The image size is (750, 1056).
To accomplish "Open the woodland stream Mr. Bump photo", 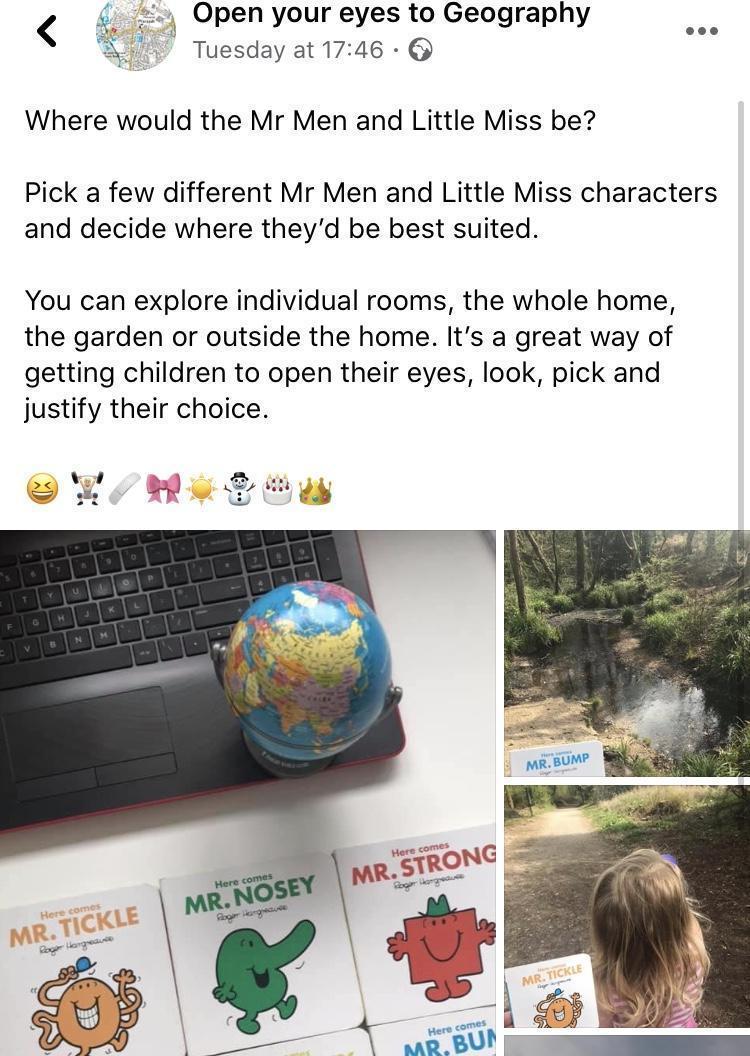I will [x=627, y=653].
